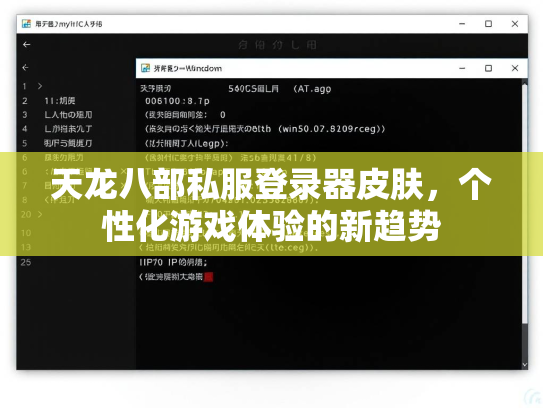The width and height of the screenshot is (543, 408).
Task: Select the "(AT.agp" text in the console header
Action: [x=312, y=89]
